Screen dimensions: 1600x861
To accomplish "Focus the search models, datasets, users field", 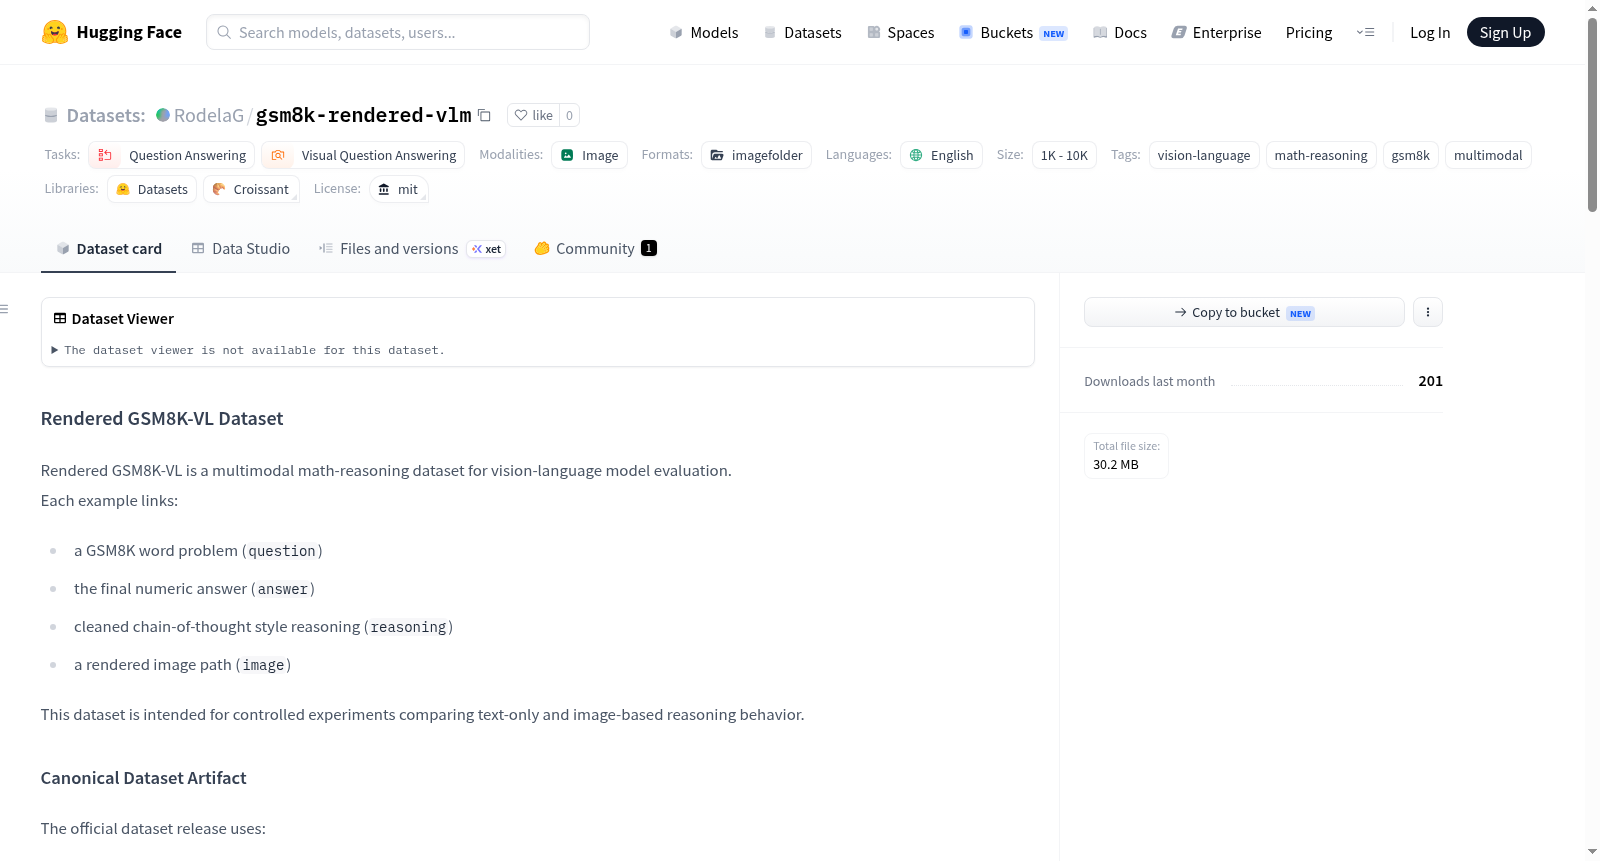I will pyautogui.click(x=398, y=32).
